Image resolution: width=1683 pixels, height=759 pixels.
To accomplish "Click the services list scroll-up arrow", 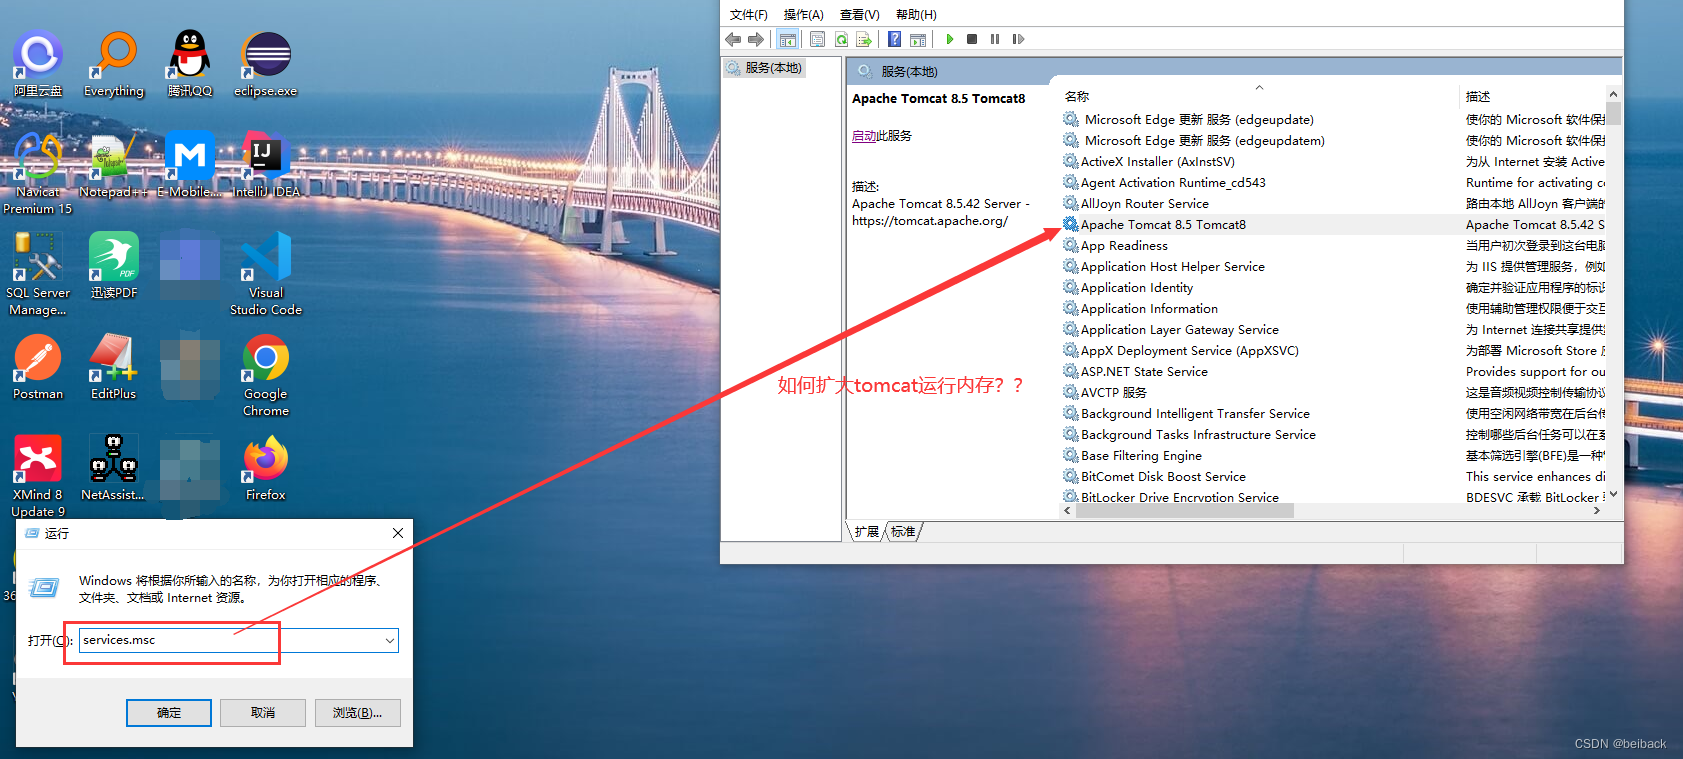I will [x=1613, y=94].
